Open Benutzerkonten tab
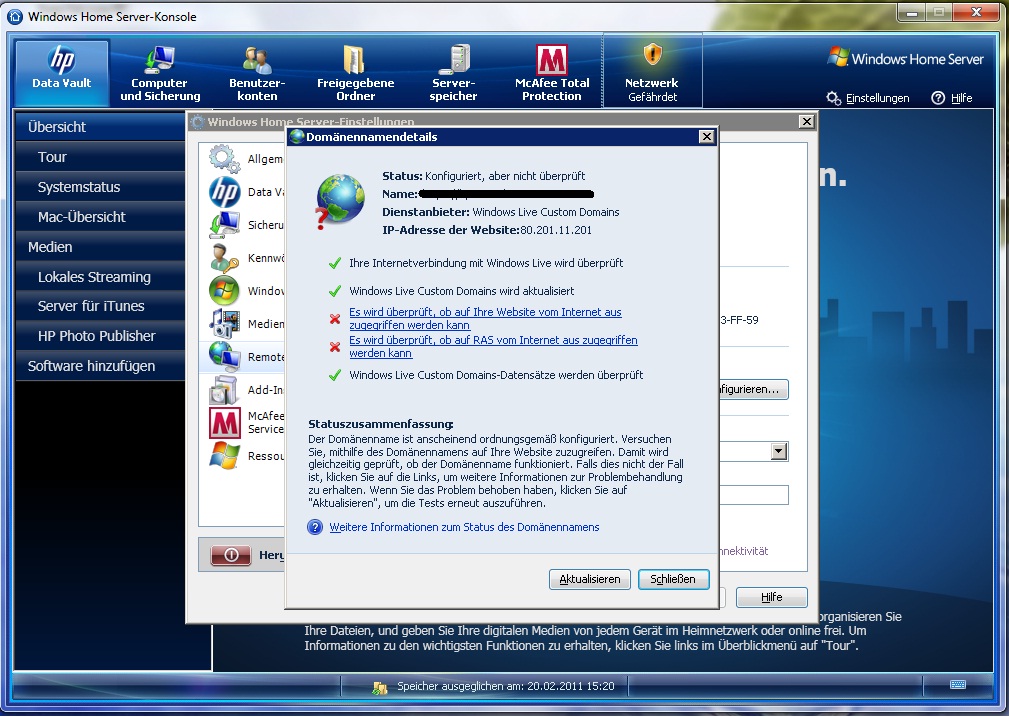Image resolution: width=1009 pixels, height=717 pixels. point(257,73)
